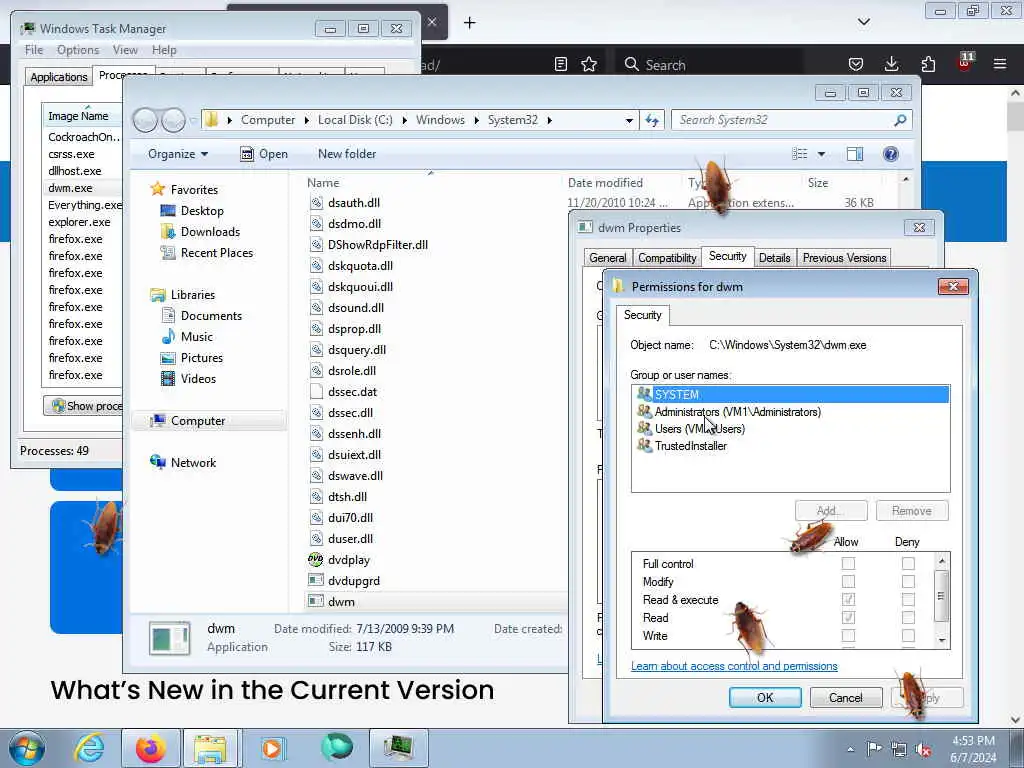Click the Explorer refresh arrows icon
Image resolution: width=1024 pixels, height=768 pixels.
652,120
